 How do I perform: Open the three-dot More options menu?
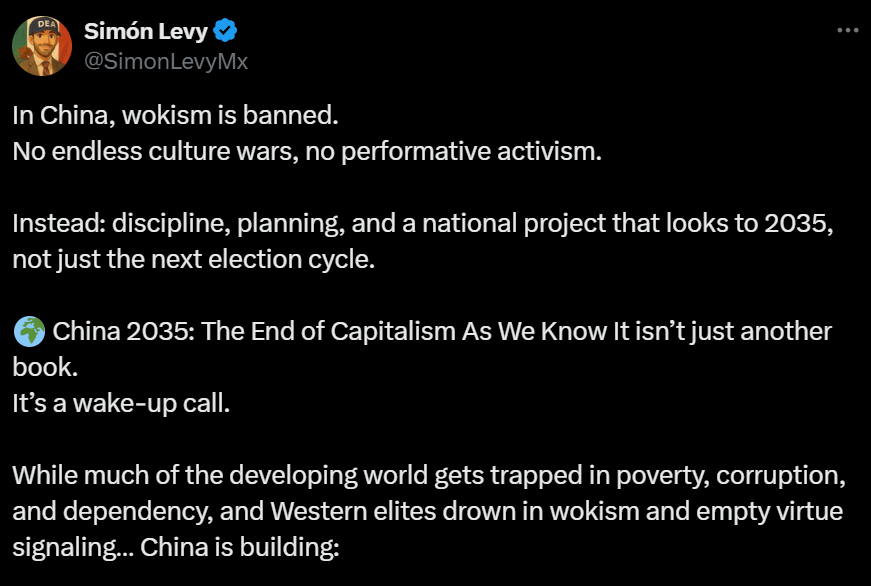[846, 30]
